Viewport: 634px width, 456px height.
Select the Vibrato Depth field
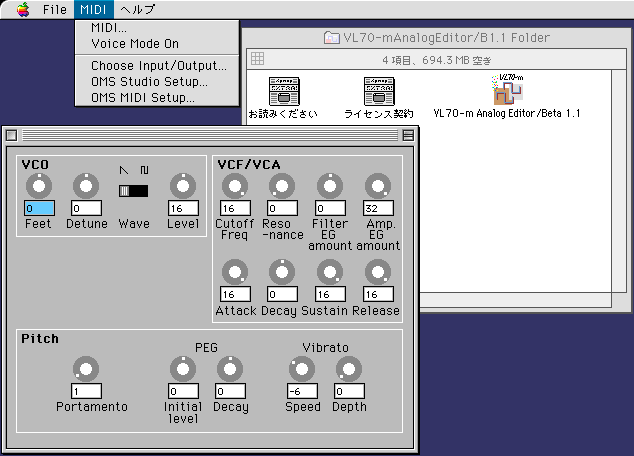(x=349, y=391)
